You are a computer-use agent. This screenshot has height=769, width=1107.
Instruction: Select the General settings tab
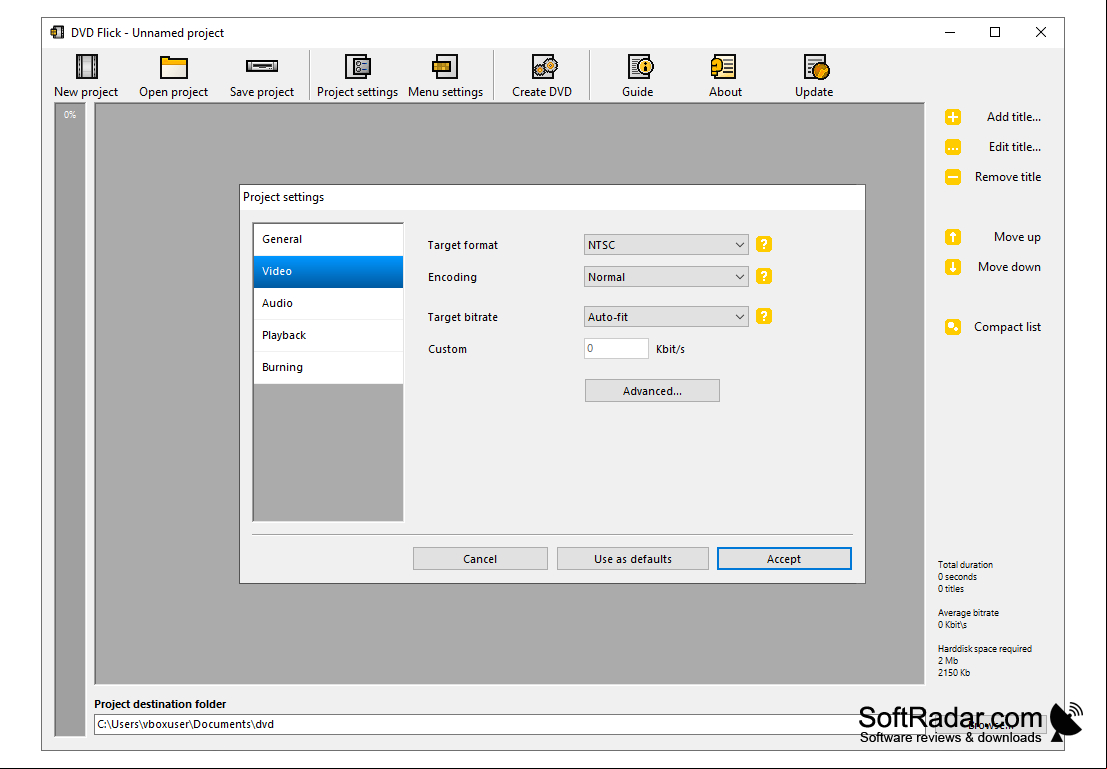point(328,239)
